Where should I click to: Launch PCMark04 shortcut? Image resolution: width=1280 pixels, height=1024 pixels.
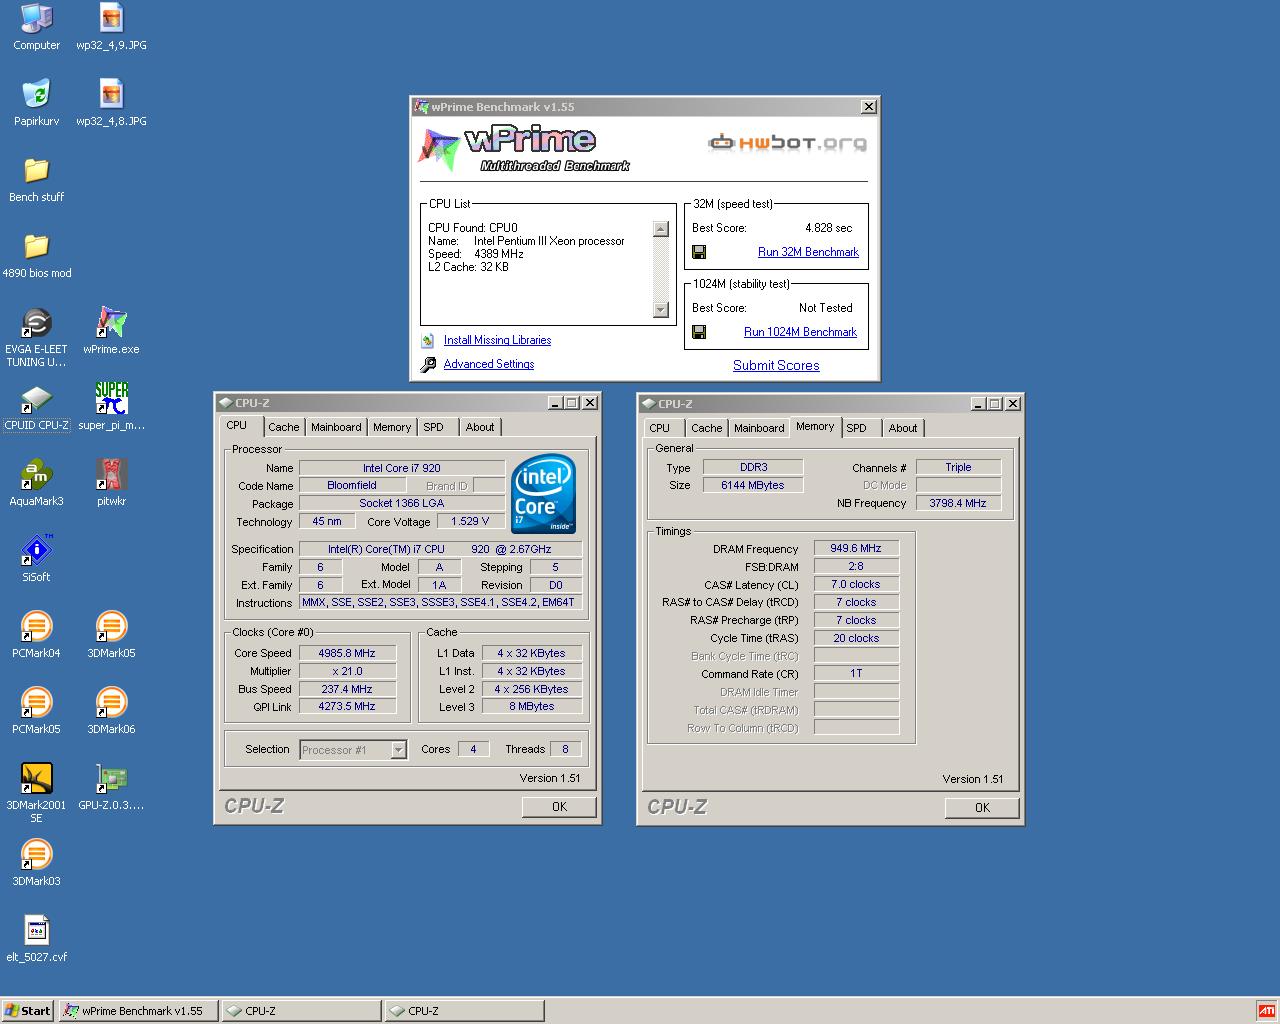tap(36, 635)
